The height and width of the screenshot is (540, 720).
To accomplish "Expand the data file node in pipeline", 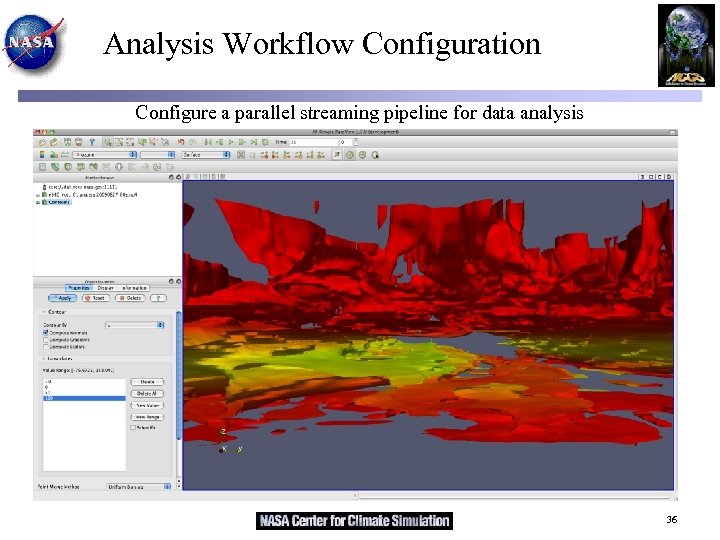I will tap(38, 195).
